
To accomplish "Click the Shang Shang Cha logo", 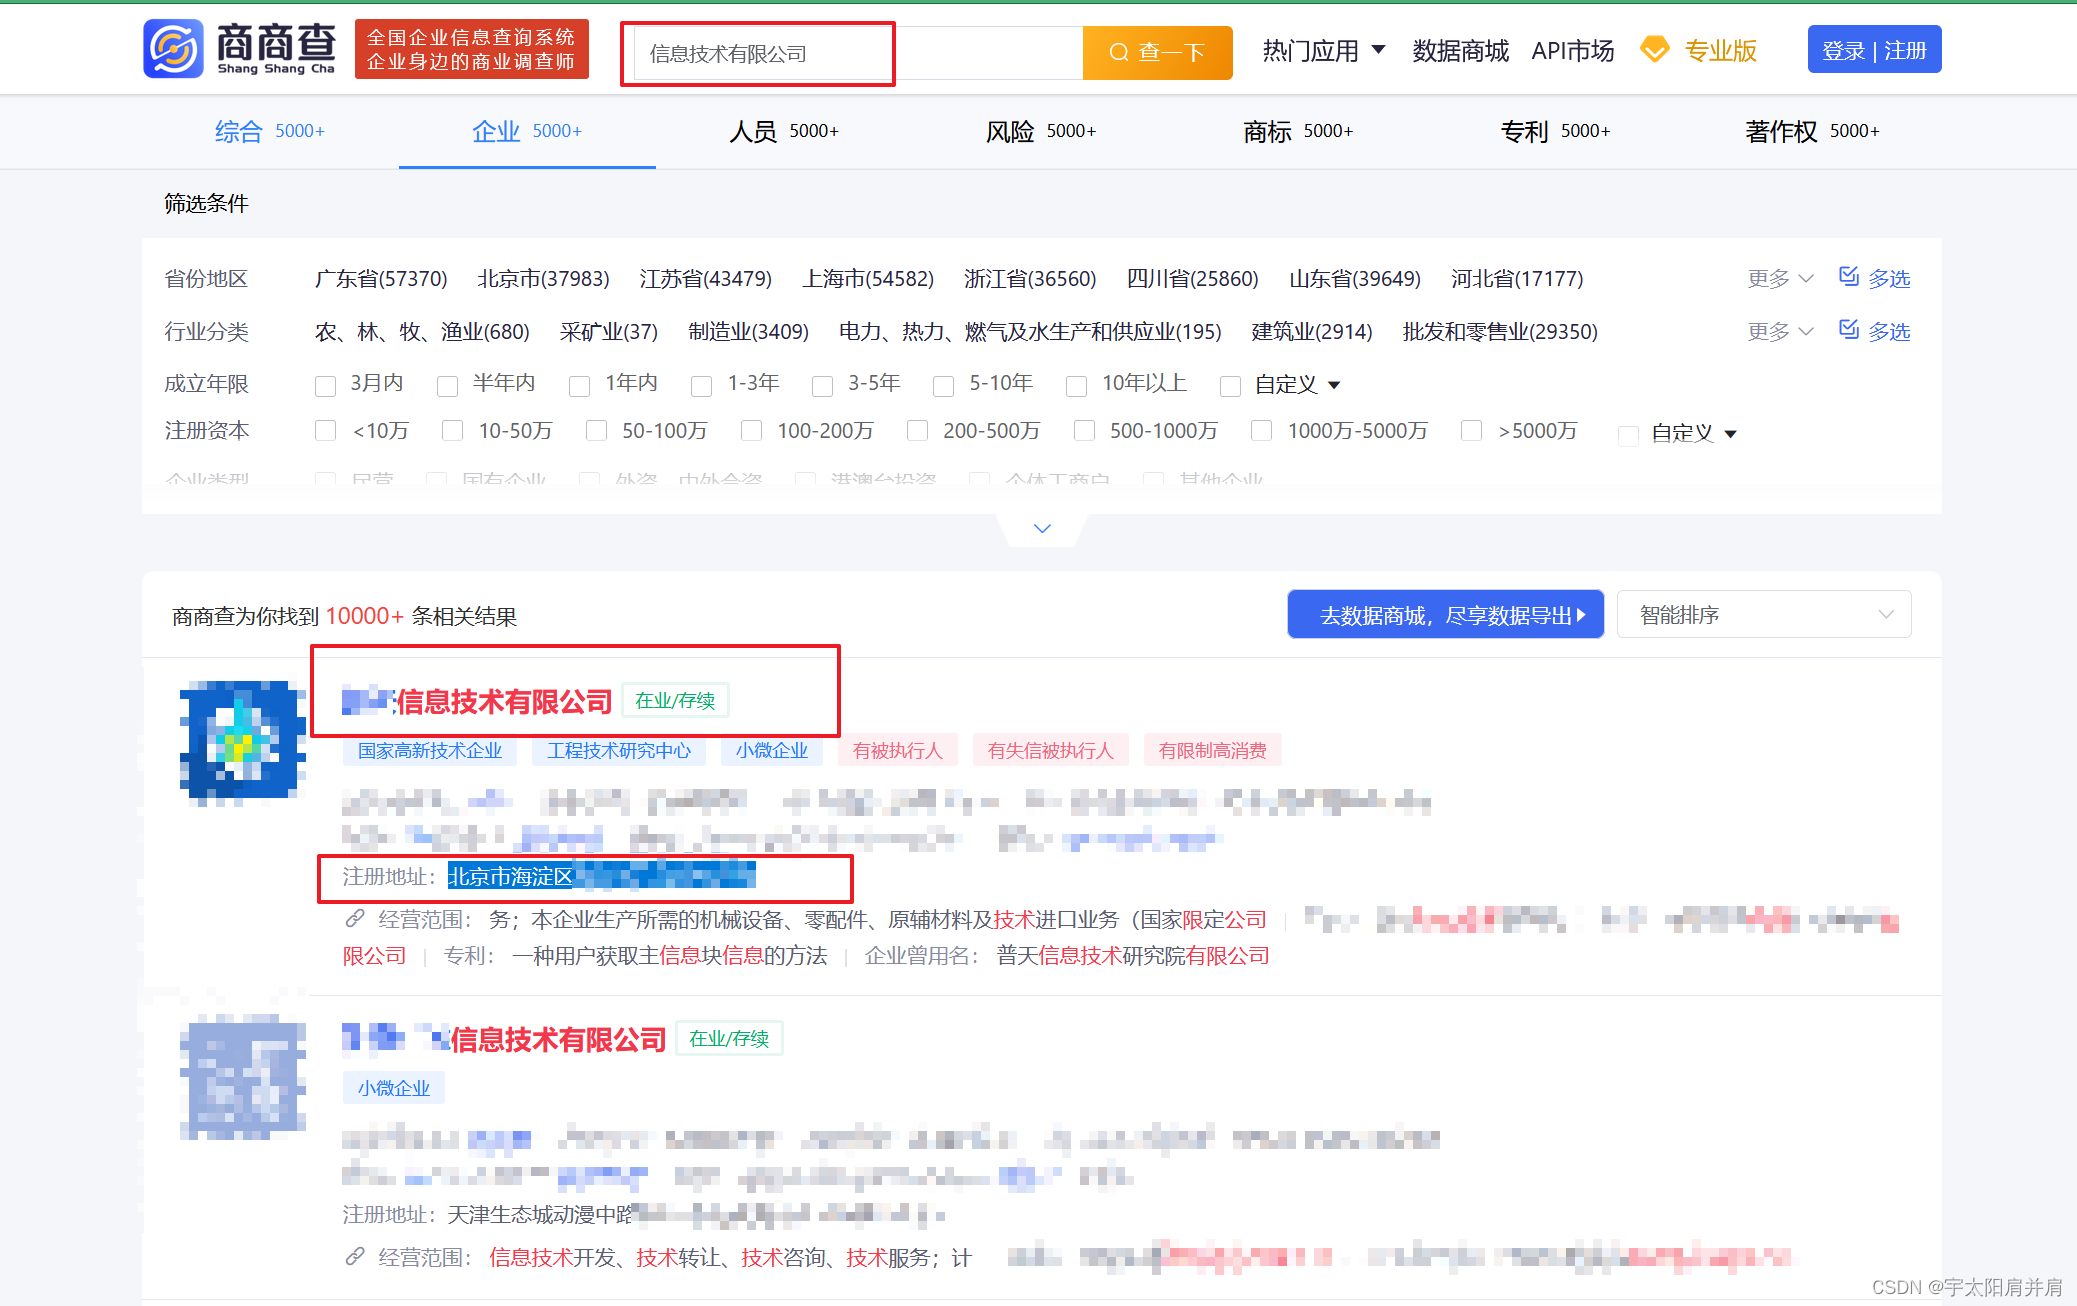I will pyautogui.click(x=240, y=48).
